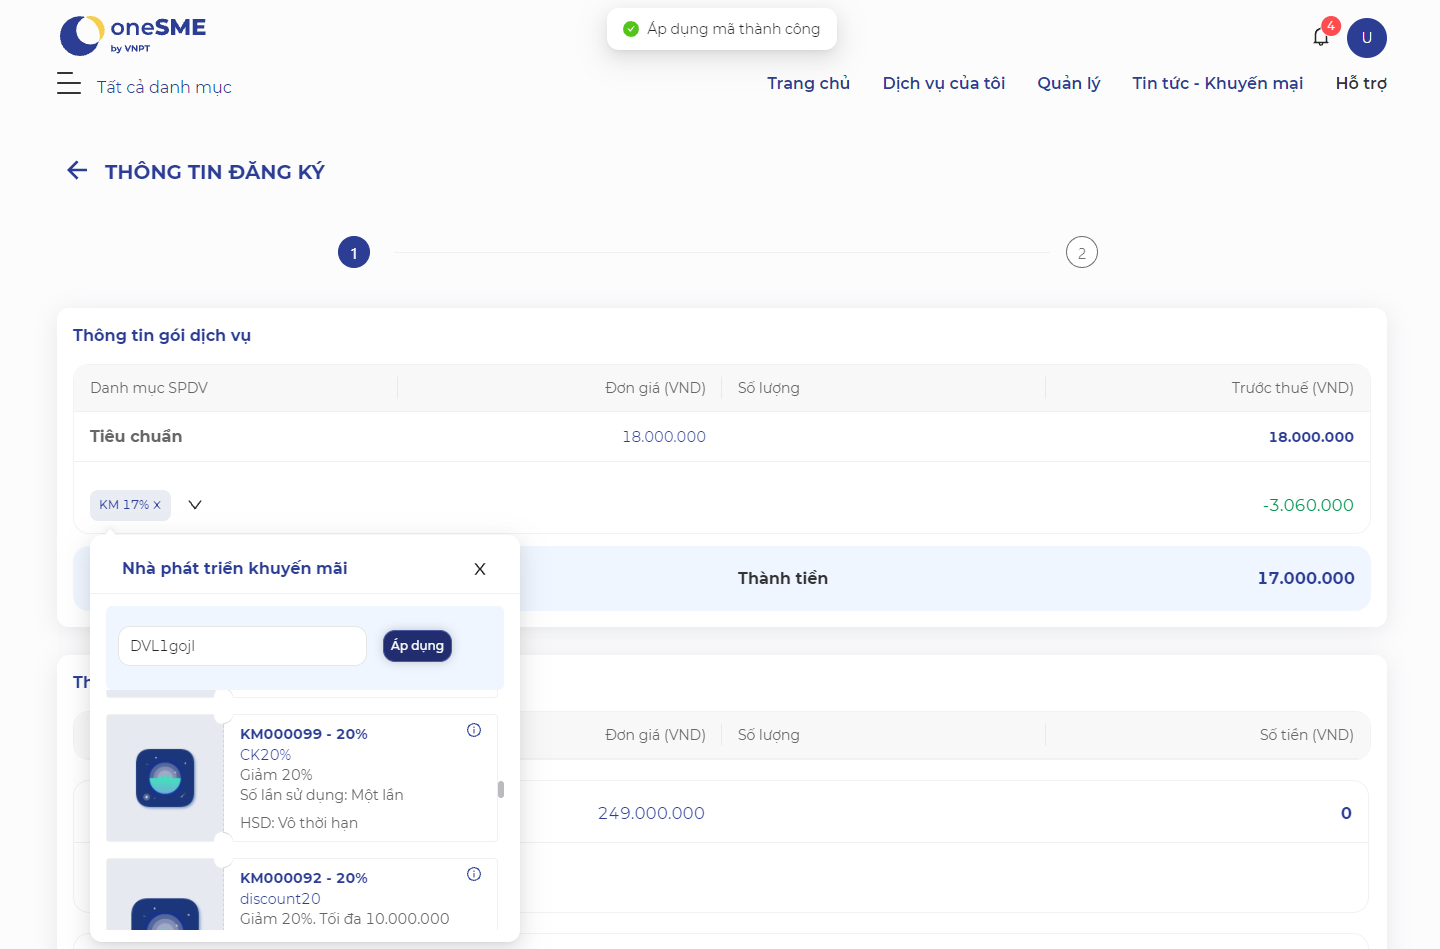Open the user avatar U menu
The image size is (1440, 949).
pyautogui.click(x=1367, y=38)
